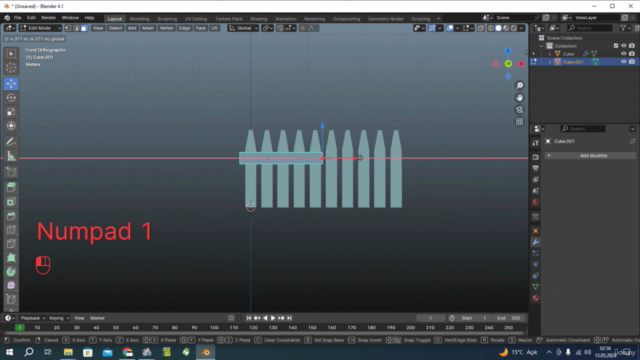Click the current frame field
Screen dimensions: 640x360
[x=431, y=318]
